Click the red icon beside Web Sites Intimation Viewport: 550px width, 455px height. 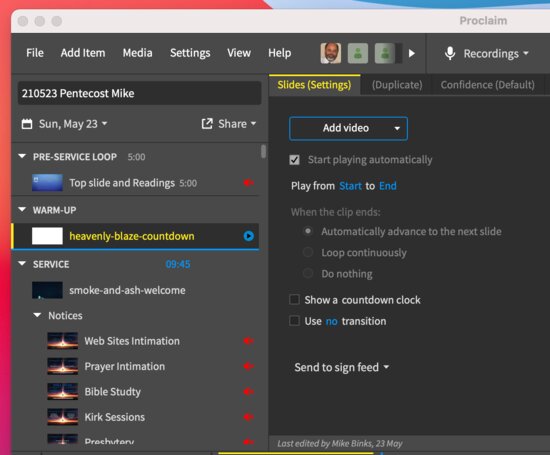(249, 341)
